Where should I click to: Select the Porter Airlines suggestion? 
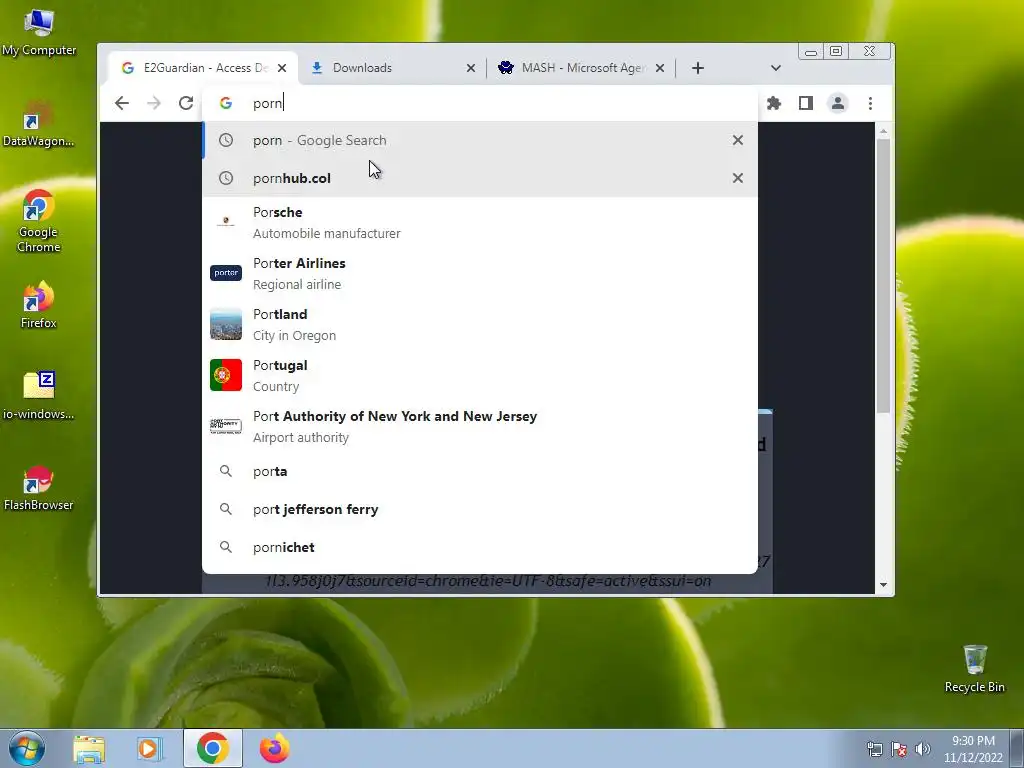[480, 274]
